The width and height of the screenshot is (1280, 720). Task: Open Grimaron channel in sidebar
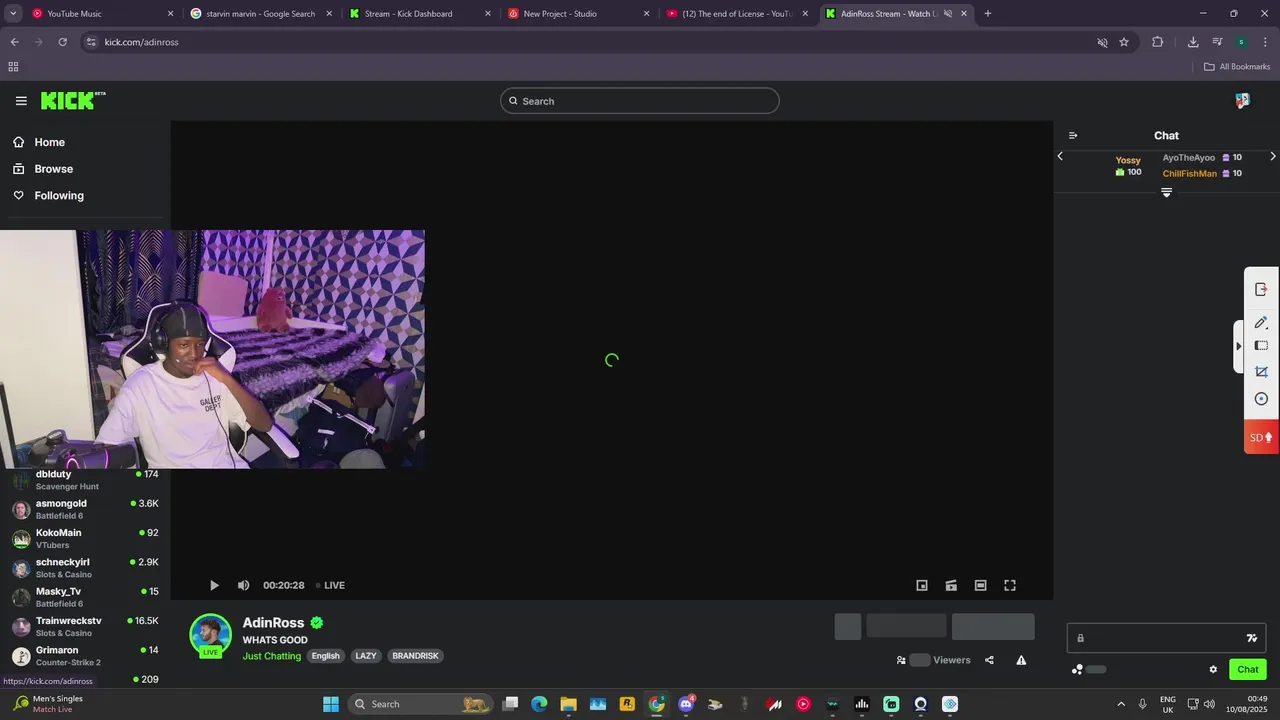coord(85,656)
